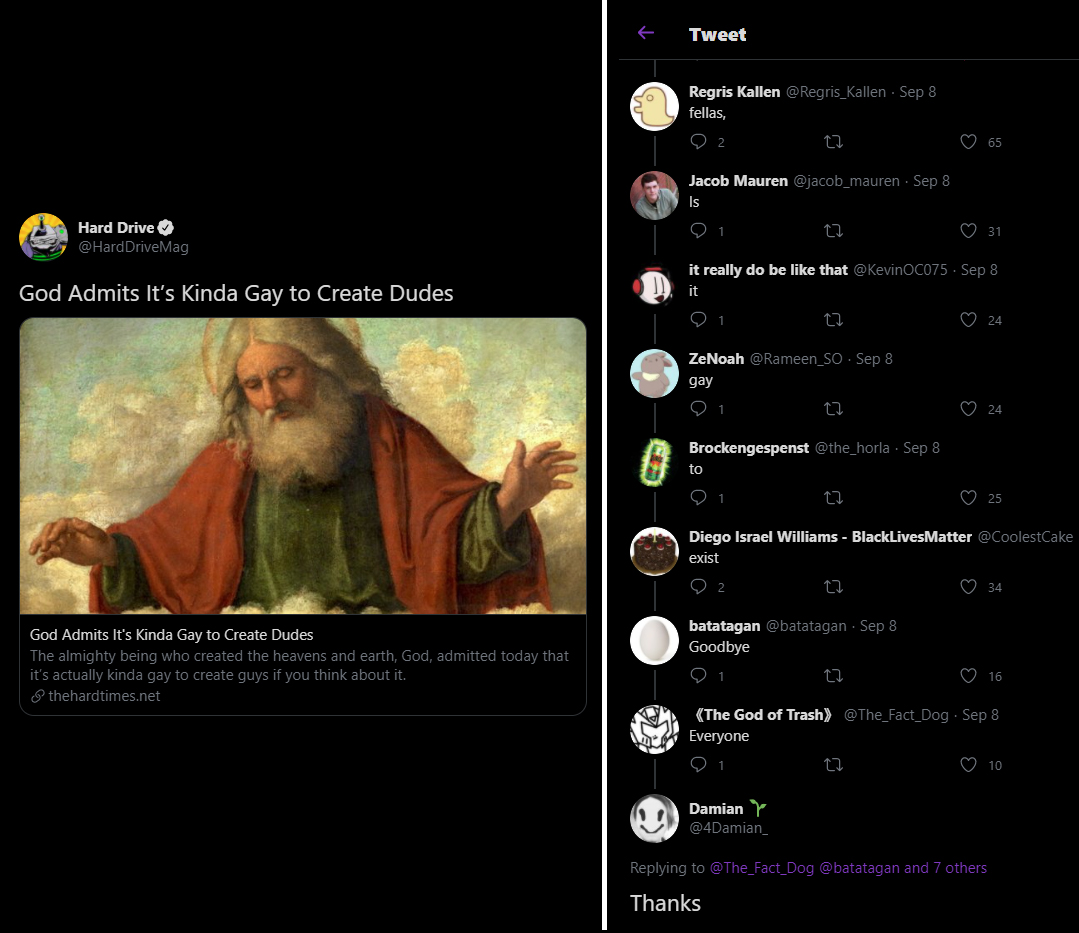Like Regris Kallen's "fellas," tweet
The width and height of the screenshot is (1079, 933).
(968, 142)
